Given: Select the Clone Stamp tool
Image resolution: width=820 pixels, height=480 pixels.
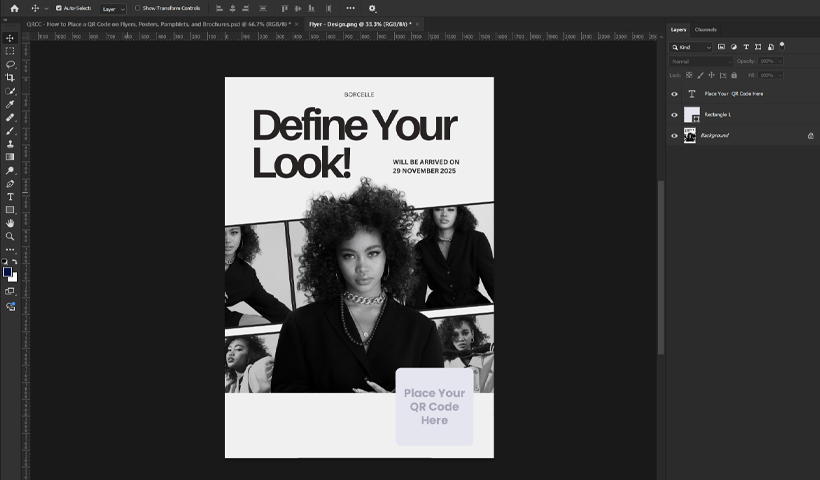Looking at the screenshot, I should 10,144.
